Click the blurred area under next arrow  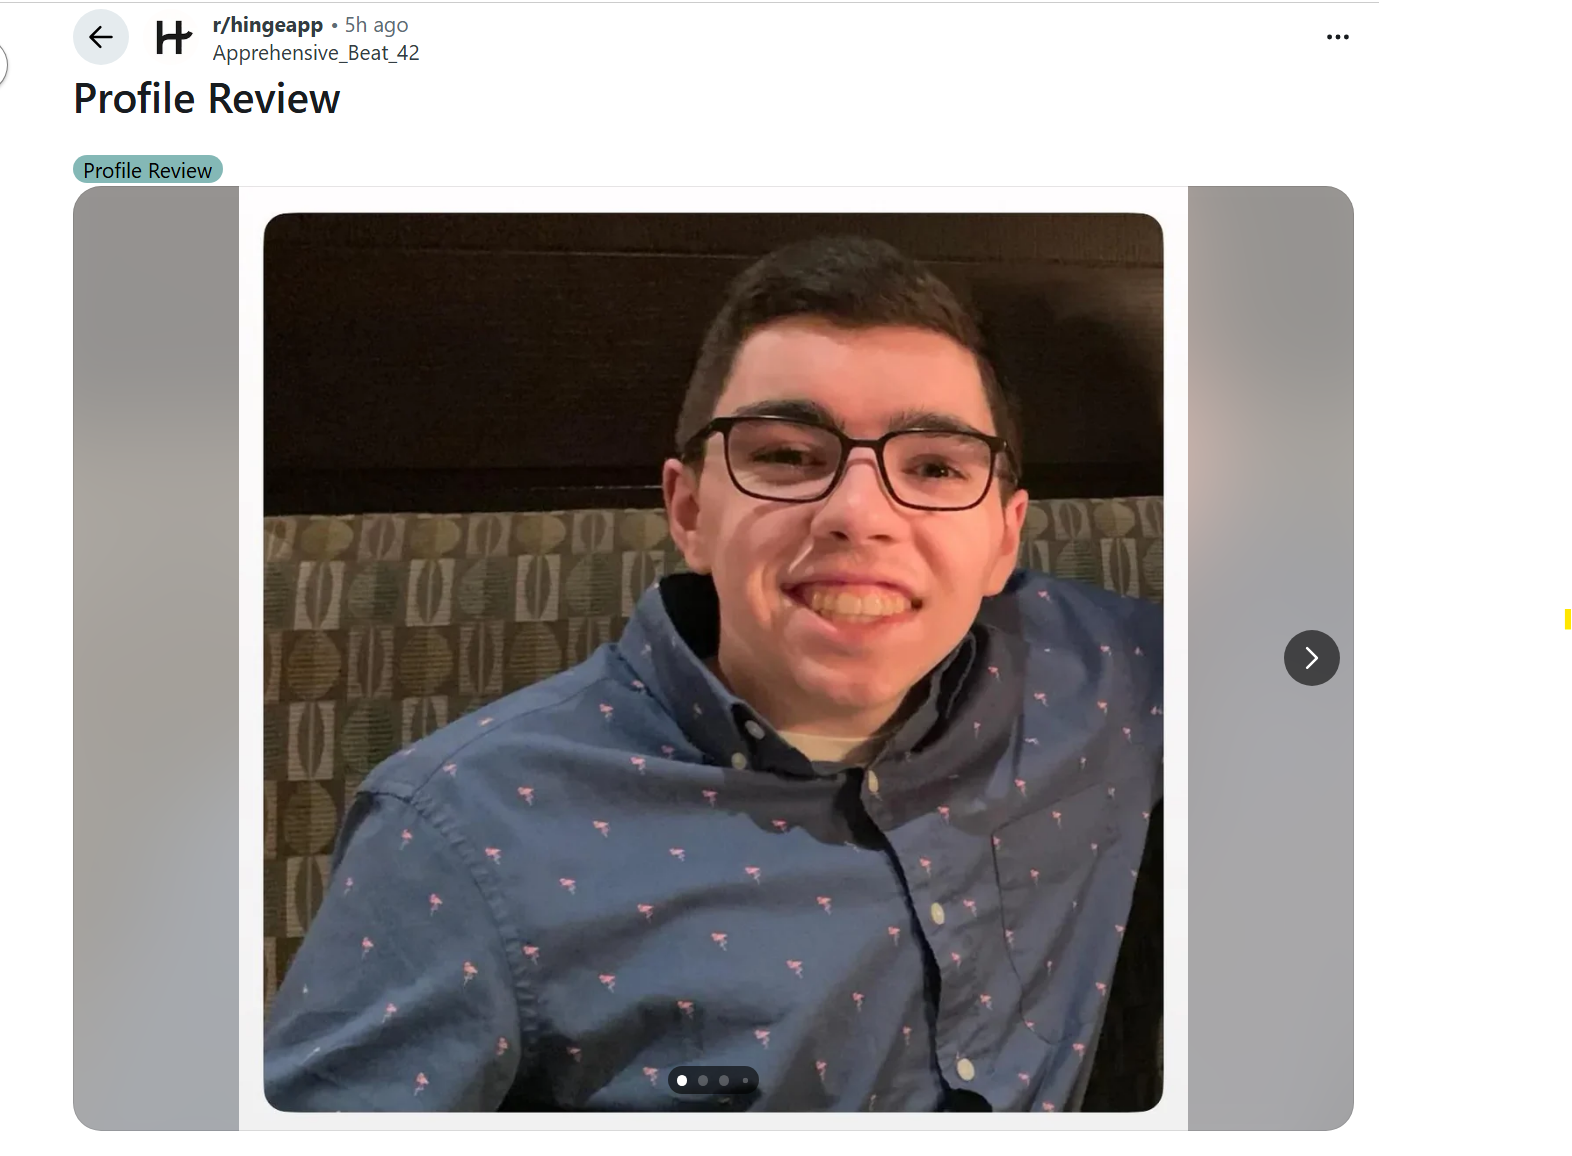pos(1271,900)
